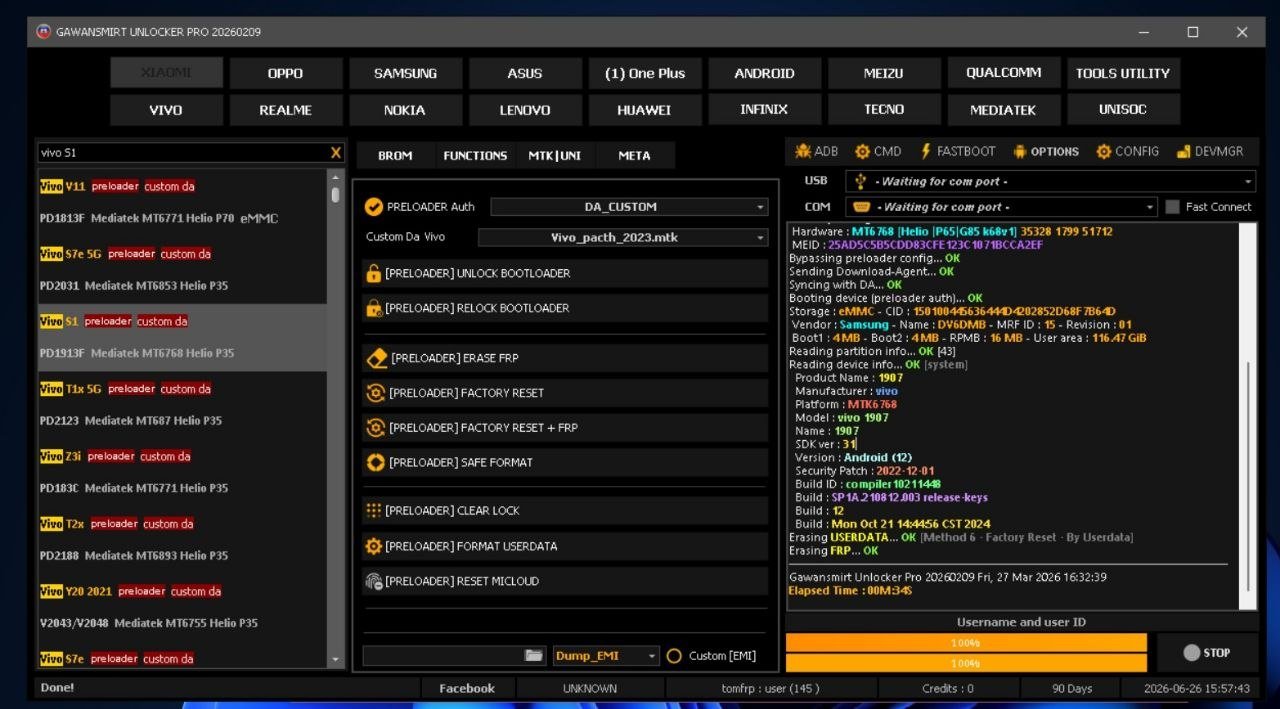1280x709 pixels.
Task: Click the eraser icon for Erase FRP
Action: coord(377,358)
